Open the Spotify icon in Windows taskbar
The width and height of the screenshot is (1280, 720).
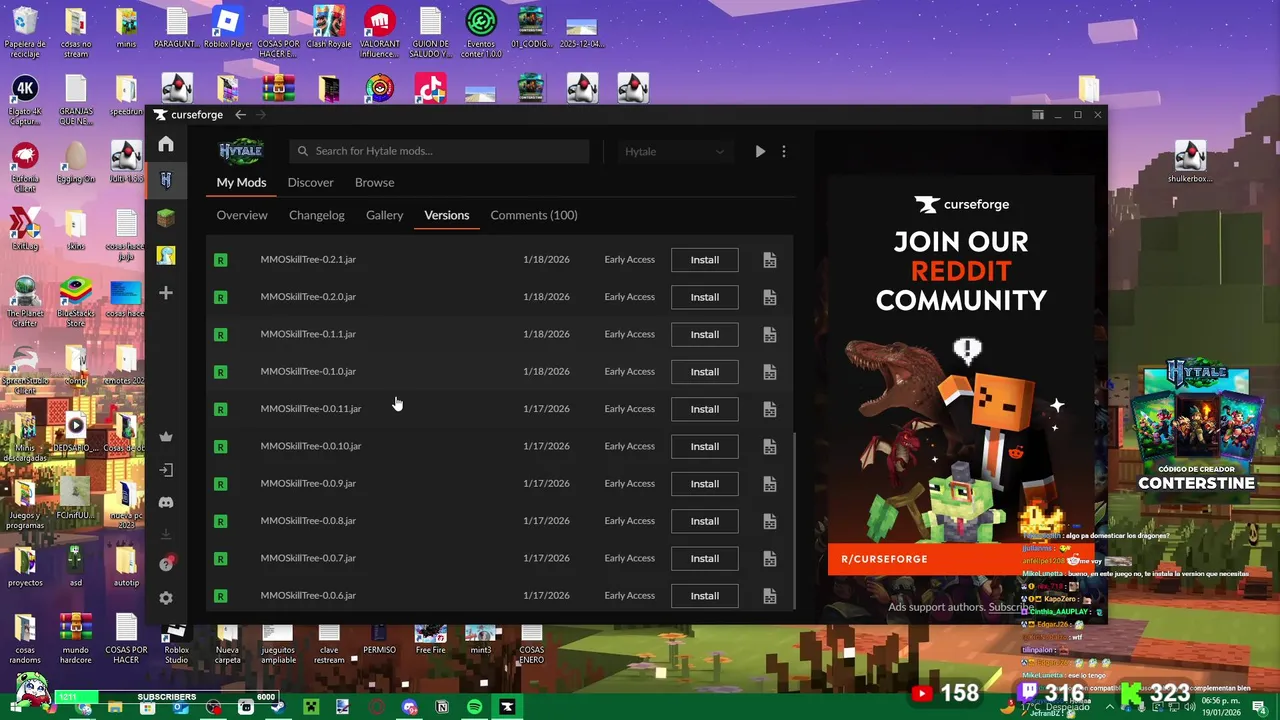coord(474,707)
